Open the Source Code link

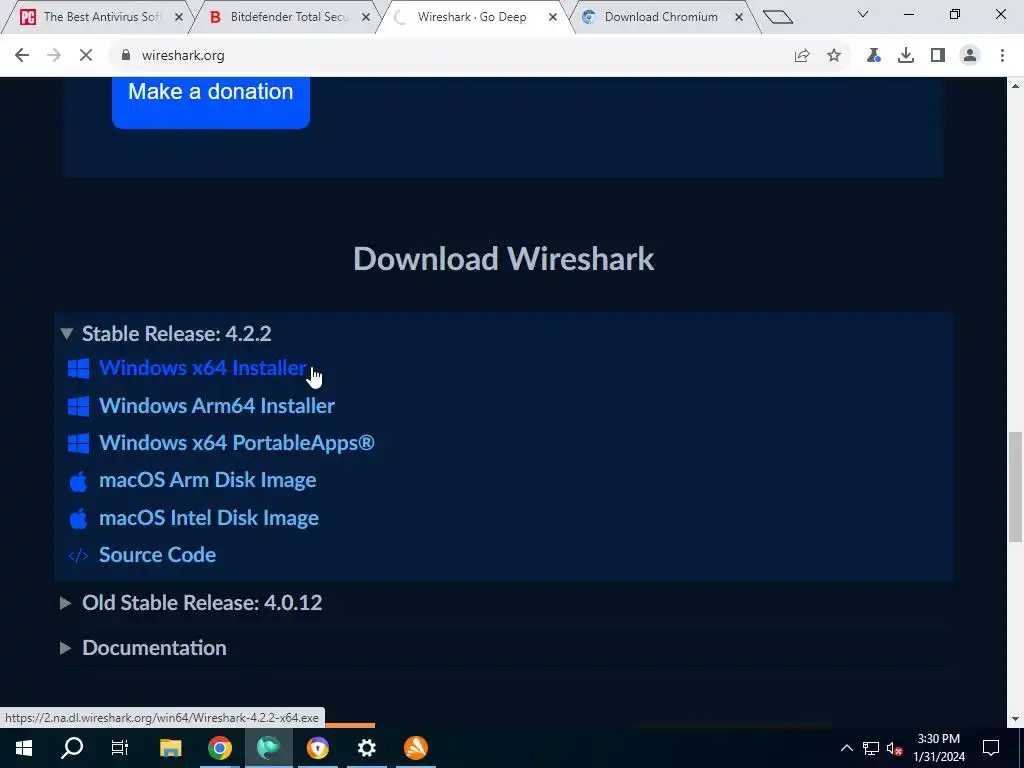(x=157, y=555)
